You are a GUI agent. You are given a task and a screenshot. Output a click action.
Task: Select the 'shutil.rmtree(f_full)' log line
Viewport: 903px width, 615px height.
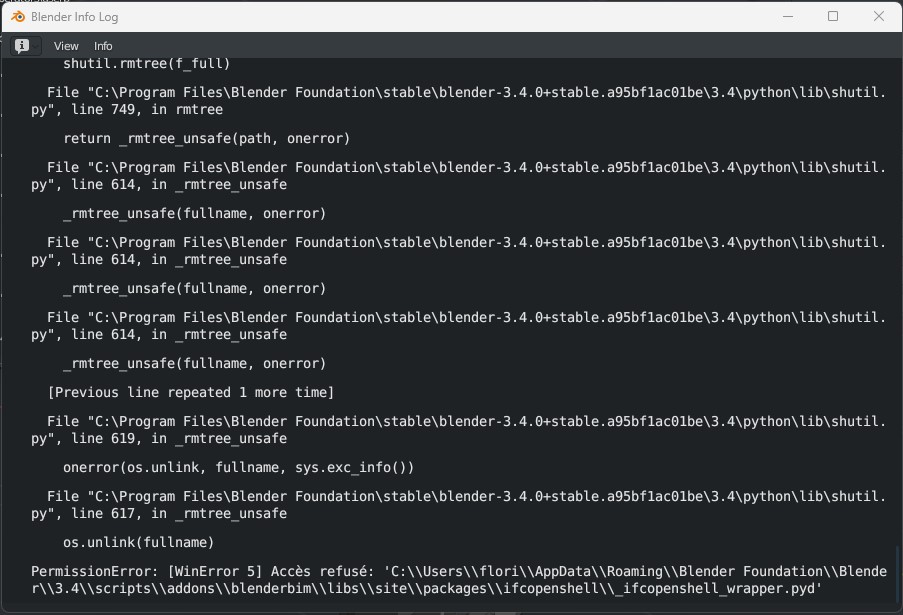tap(147, 63)
